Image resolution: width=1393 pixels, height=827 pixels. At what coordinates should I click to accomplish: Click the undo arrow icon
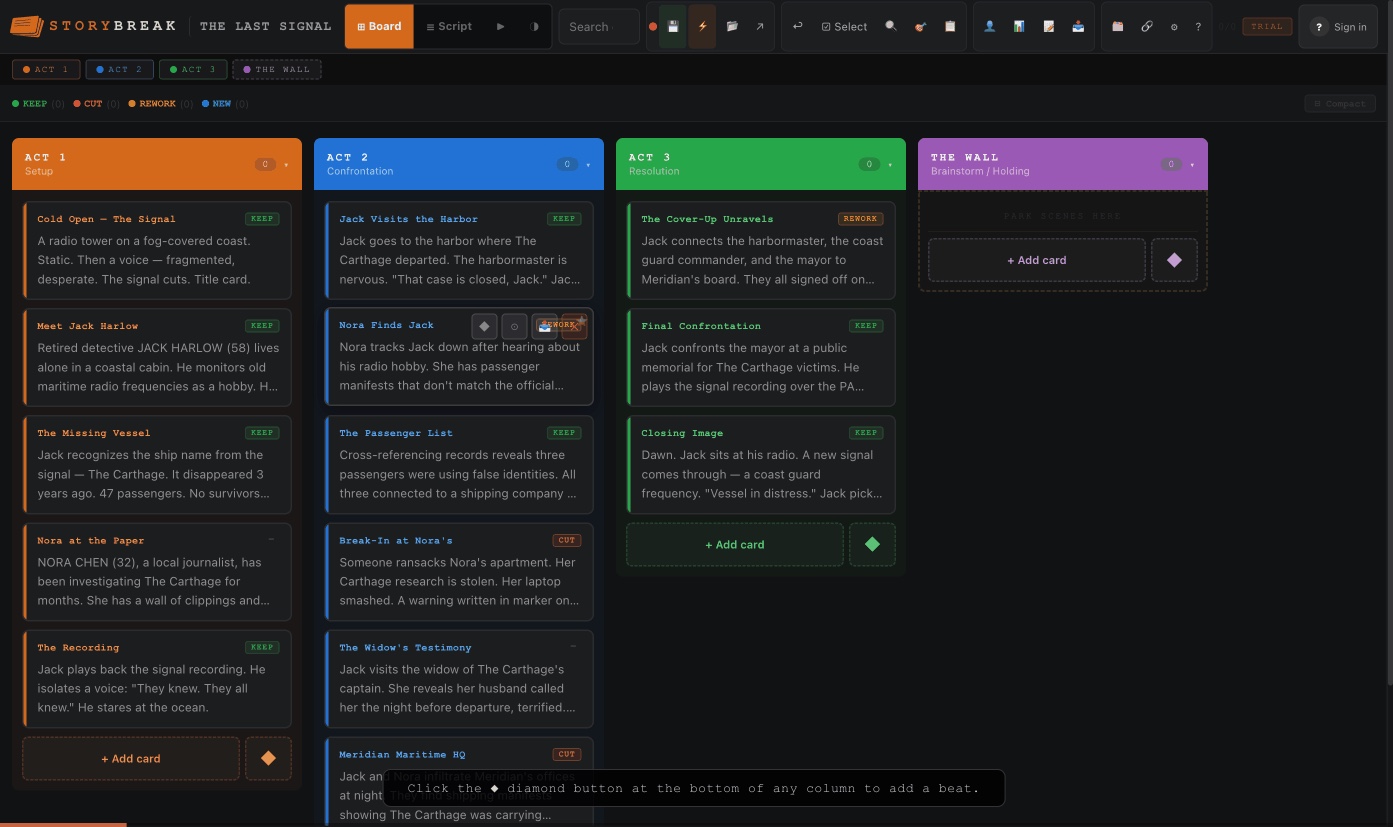click(797, 27)
